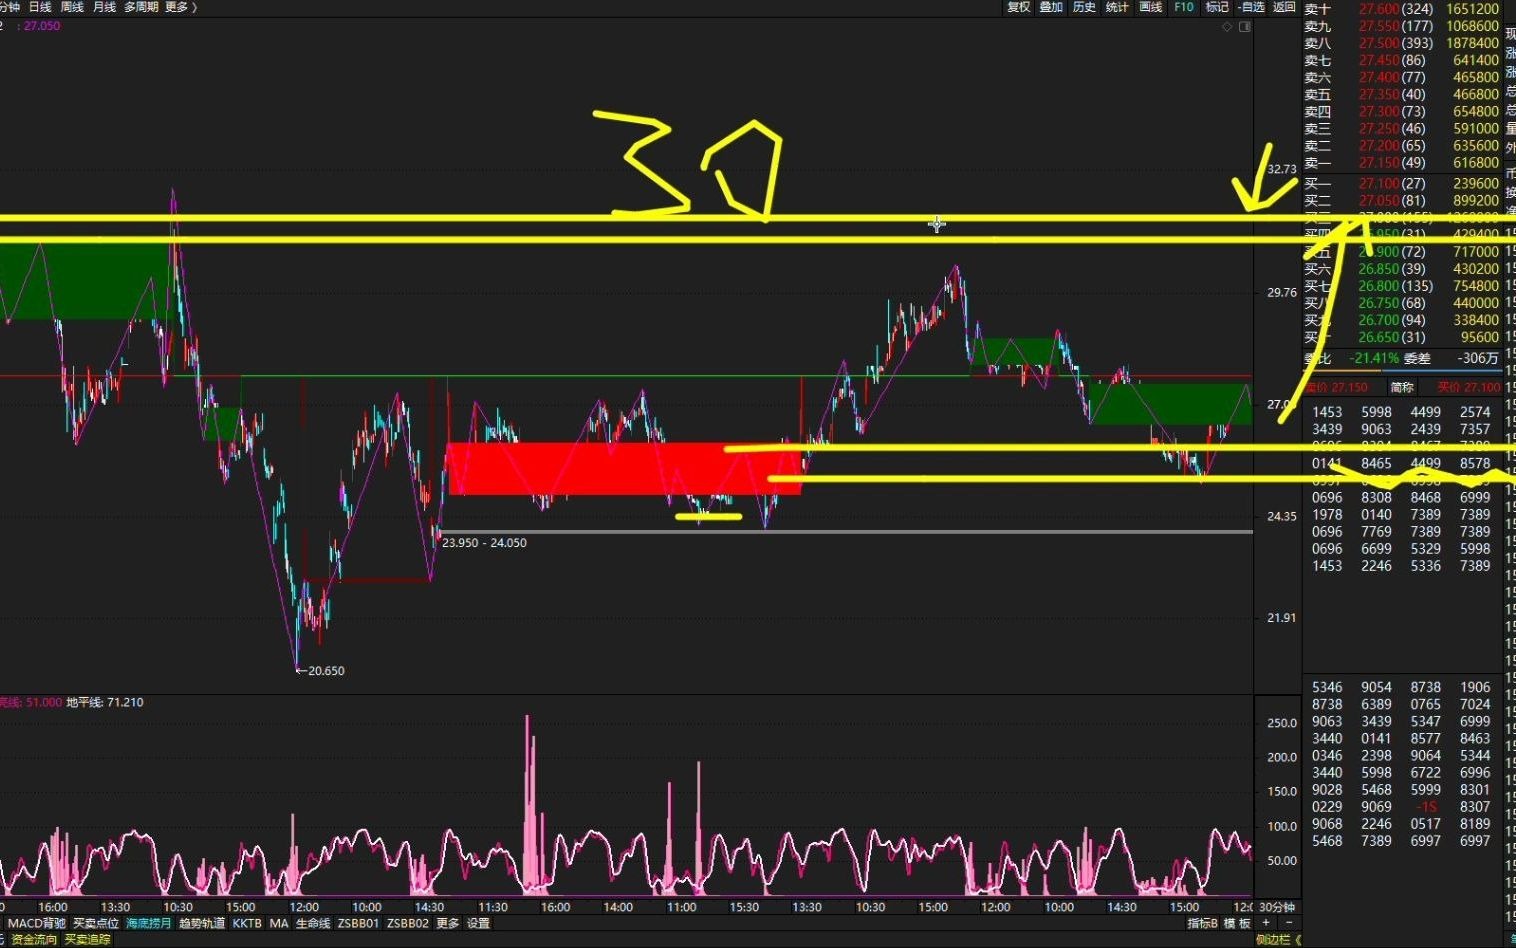Click the 地平线: 71.210 indicator value
Screen dimensions: 1516x948
[x=105, y=702]
